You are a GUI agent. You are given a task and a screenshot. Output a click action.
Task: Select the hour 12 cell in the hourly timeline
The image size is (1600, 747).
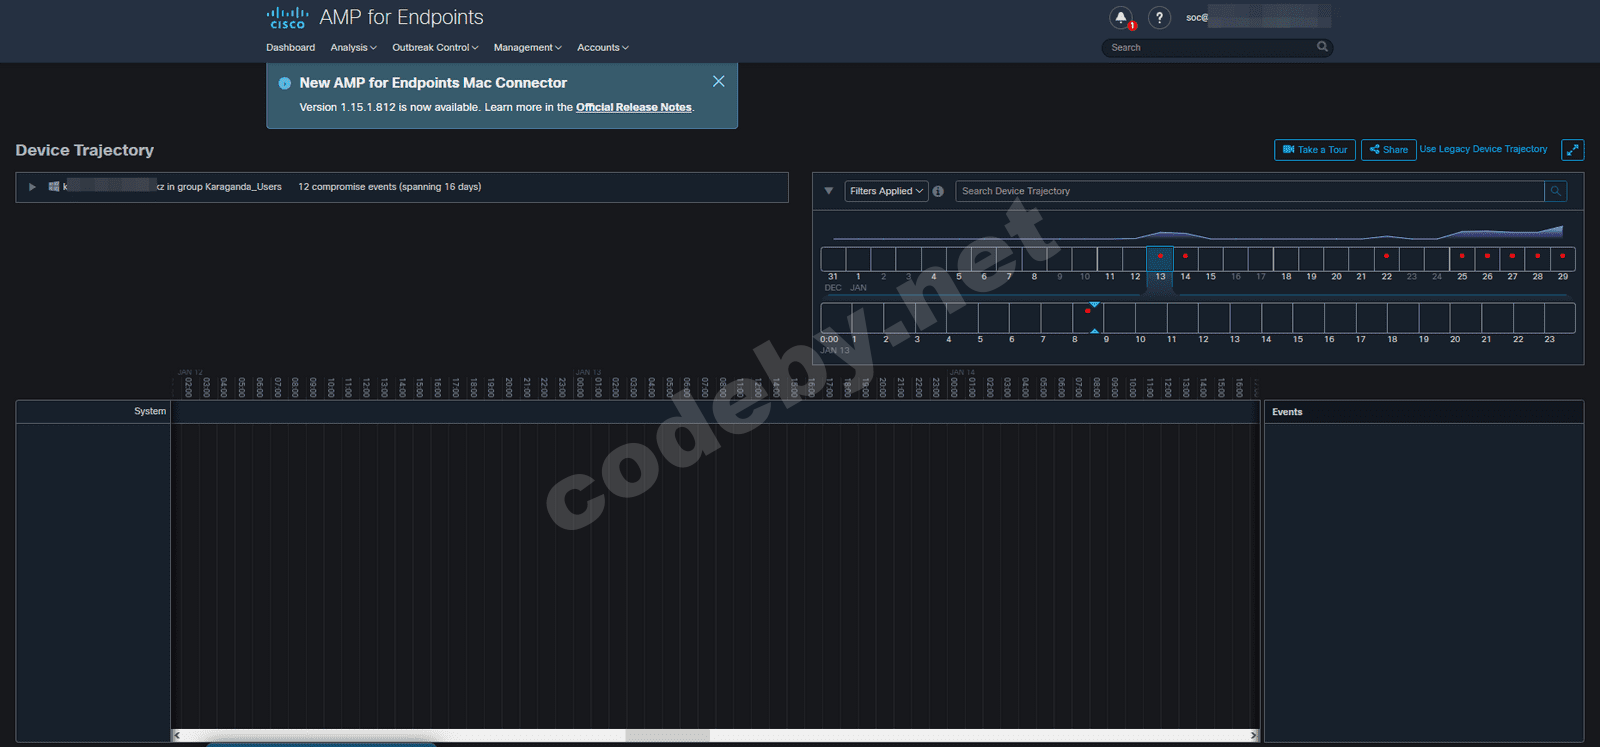pos(1214,318)
